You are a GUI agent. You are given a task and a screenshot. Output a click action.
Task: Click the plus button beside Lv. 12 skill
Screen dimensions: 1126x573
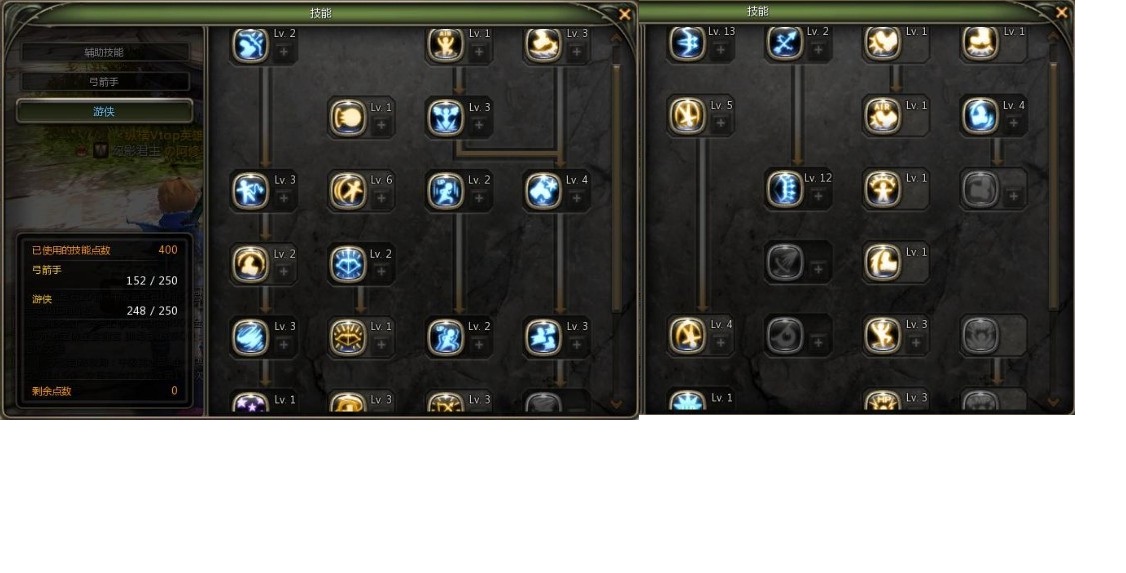pos(818,196)
